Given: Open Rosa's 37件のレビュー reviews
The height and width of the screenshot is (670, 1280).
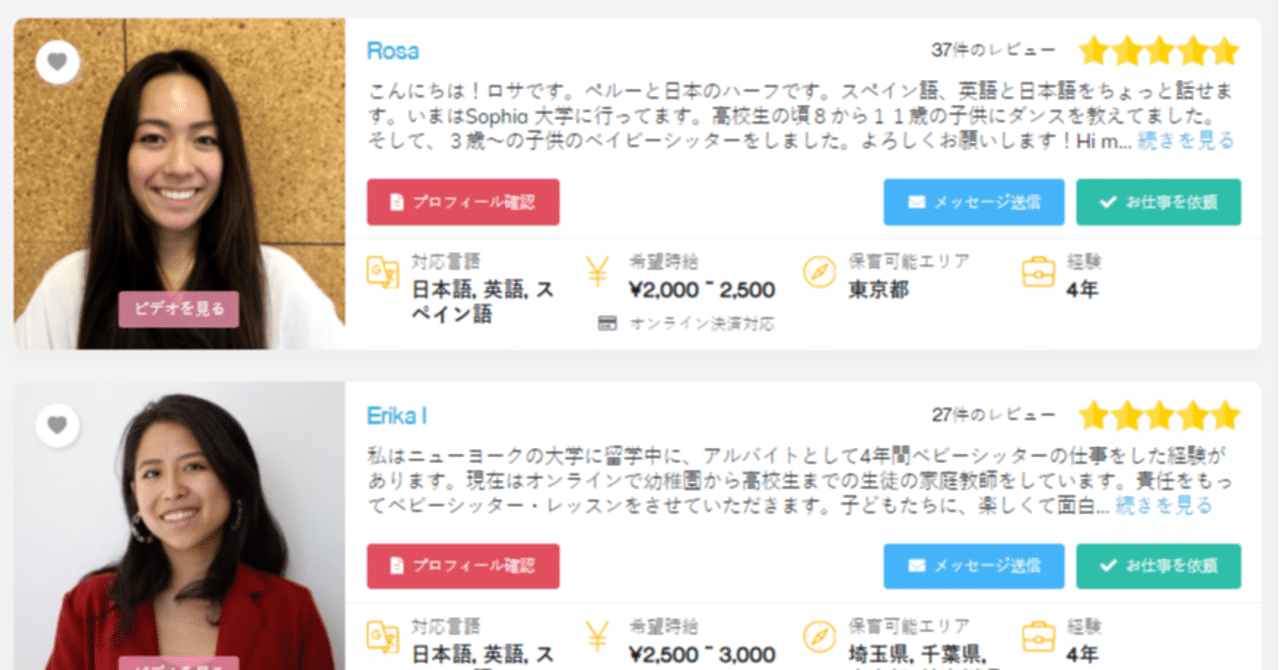Looking at the screenshot, I should click(x=993, y=50).
